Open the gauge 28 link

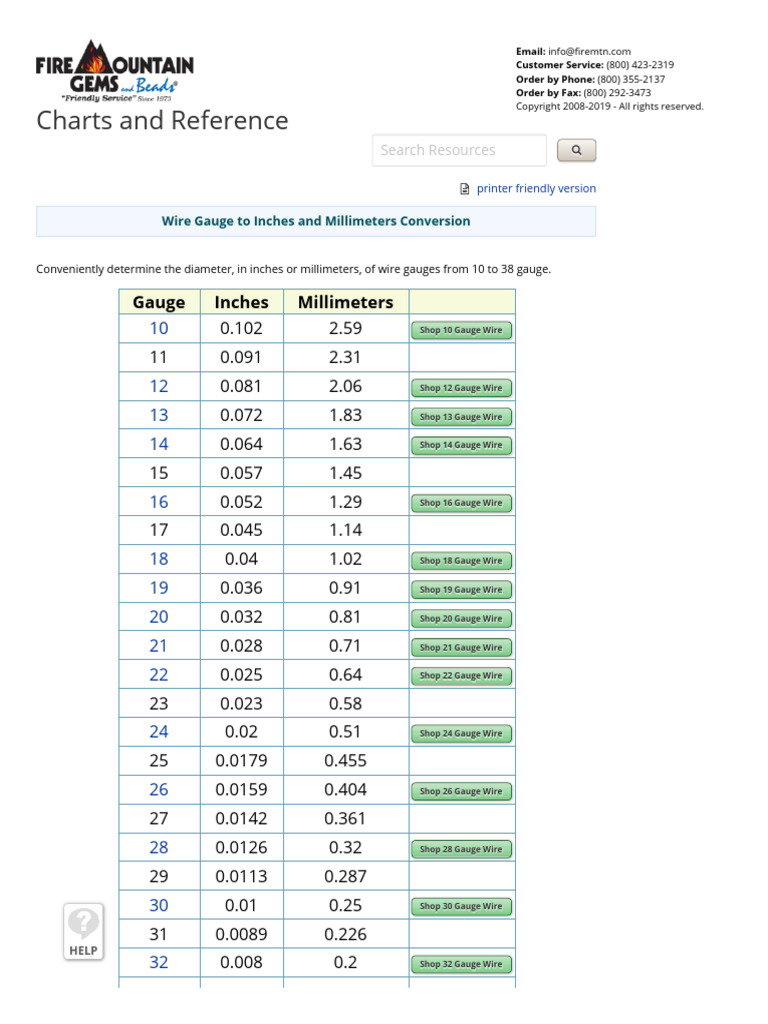tap(159, 847)
